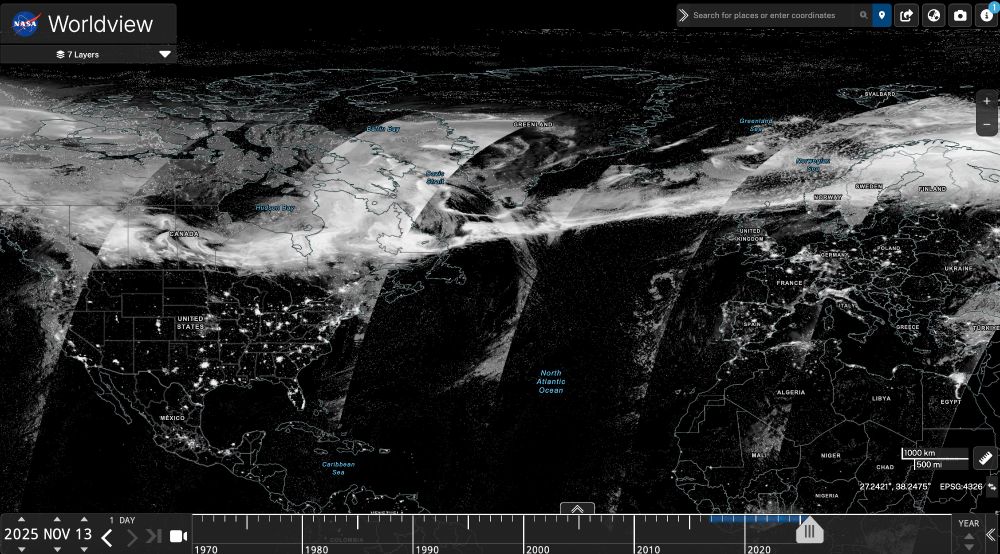Decrement the day below 13
The width and height of the screenshot is (1000, 554).
(x=84, y=549)
